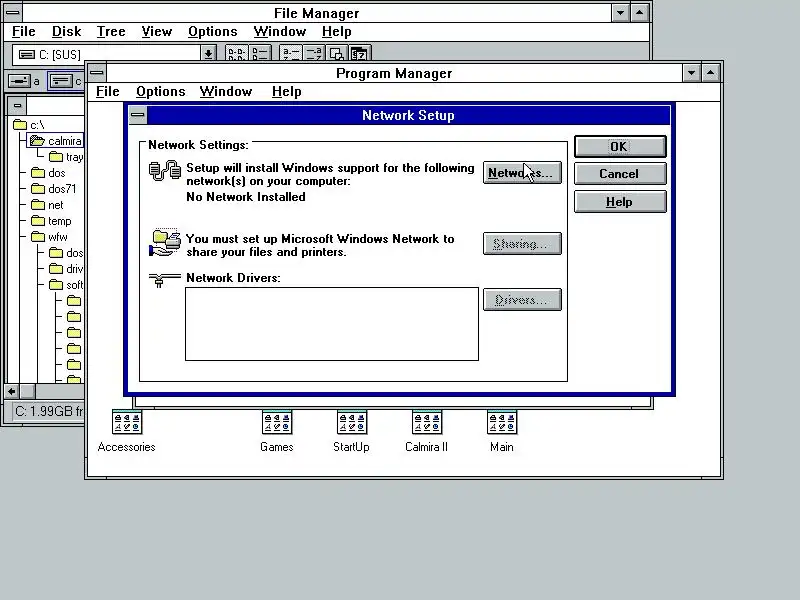Click the grayed-out Drivers... button
Screen dimensions: 800x600
pos(522,299)
